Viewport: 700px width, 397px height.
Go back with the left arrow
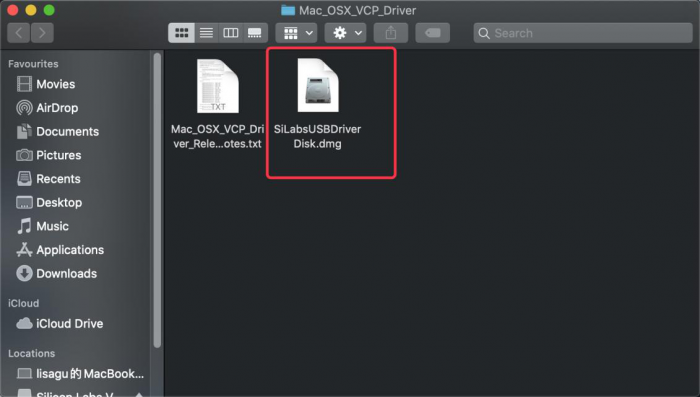(x=19, y=33)
